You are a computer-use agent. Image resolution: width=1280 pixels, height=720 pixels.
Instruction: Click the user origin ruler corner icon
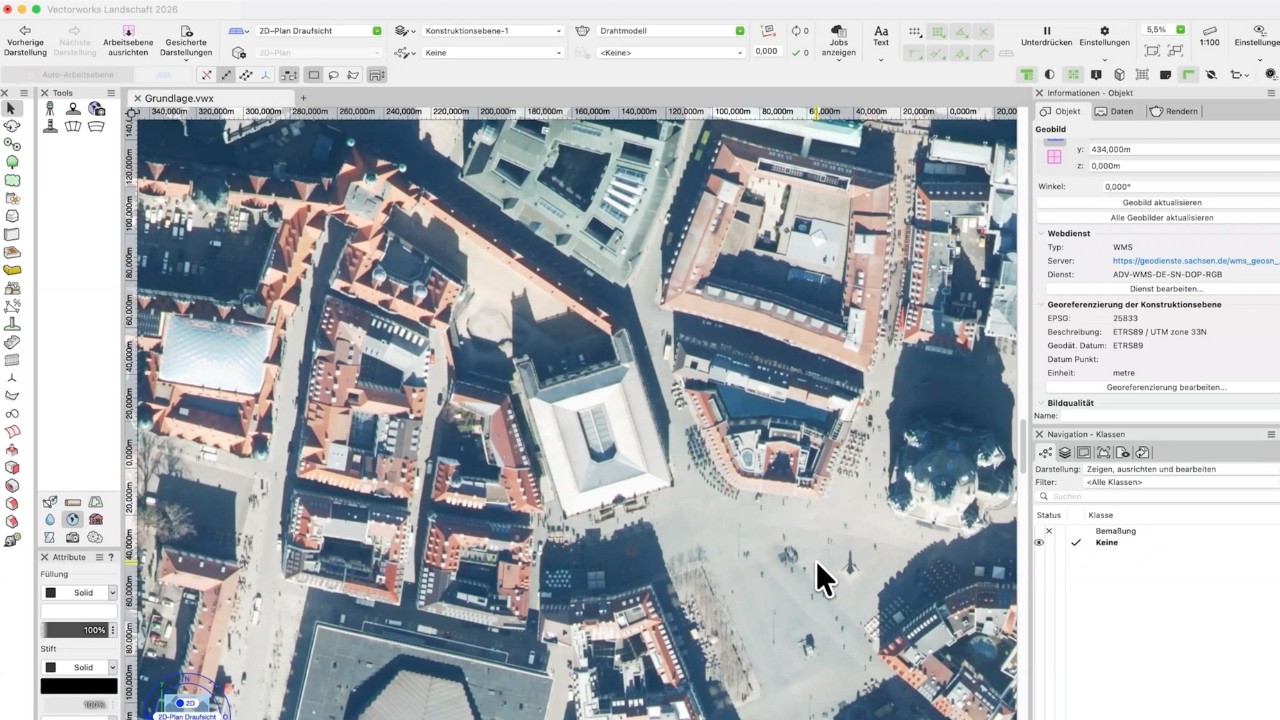132,112
